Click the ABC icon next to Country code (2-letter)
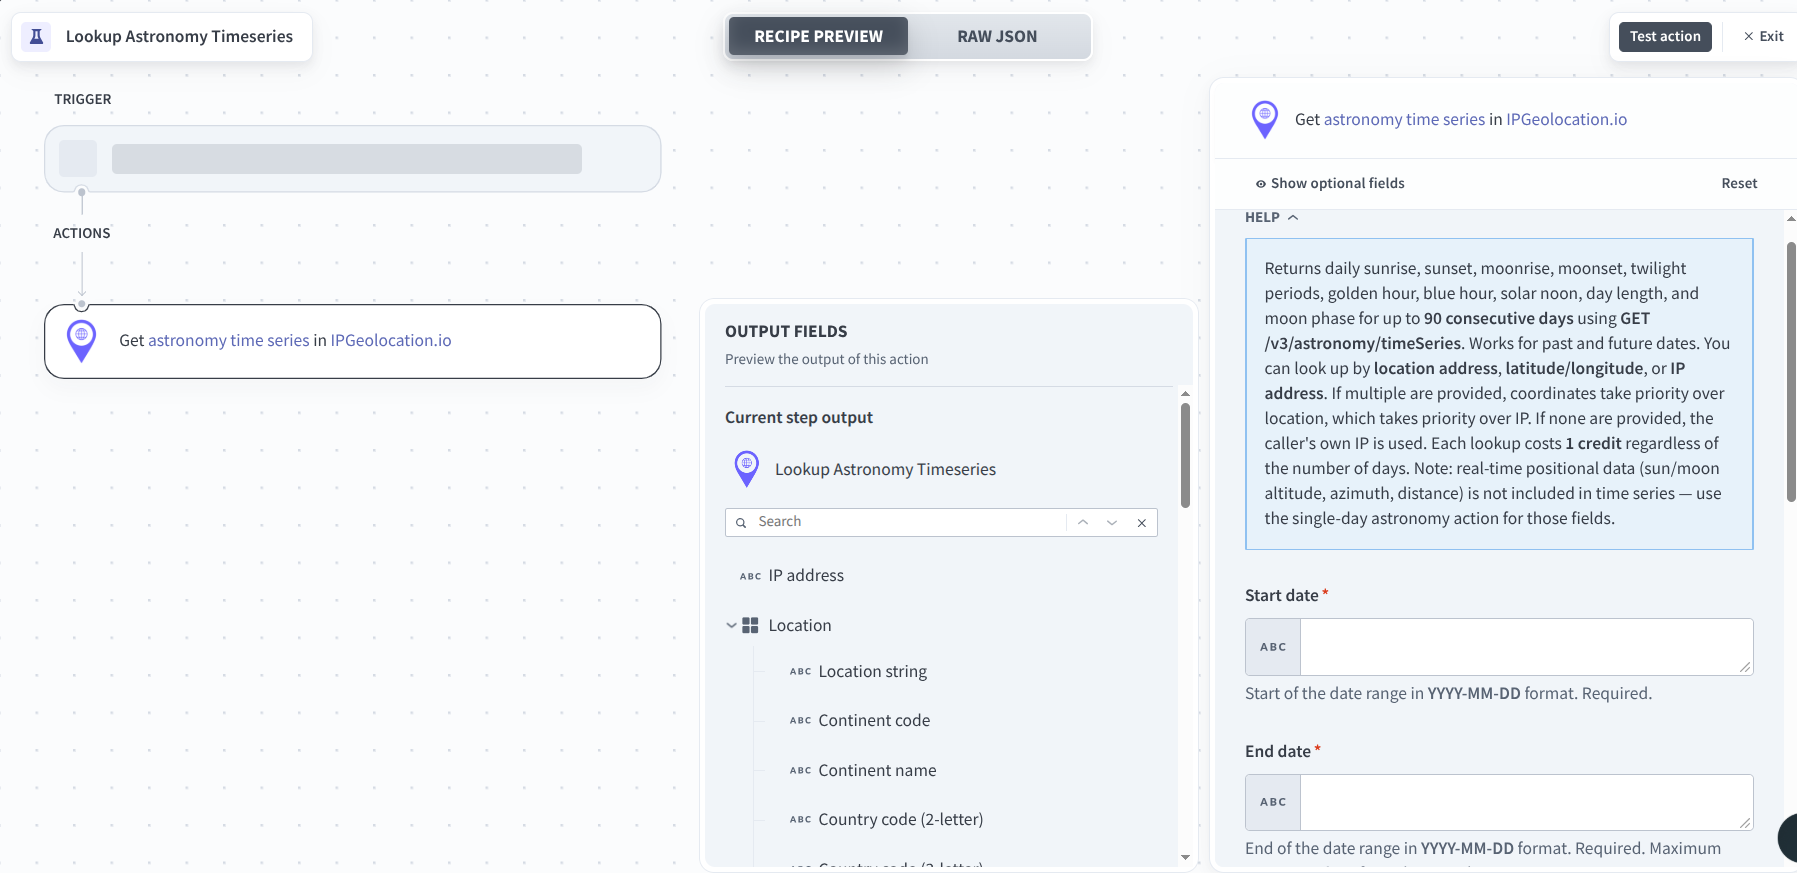 800,820
